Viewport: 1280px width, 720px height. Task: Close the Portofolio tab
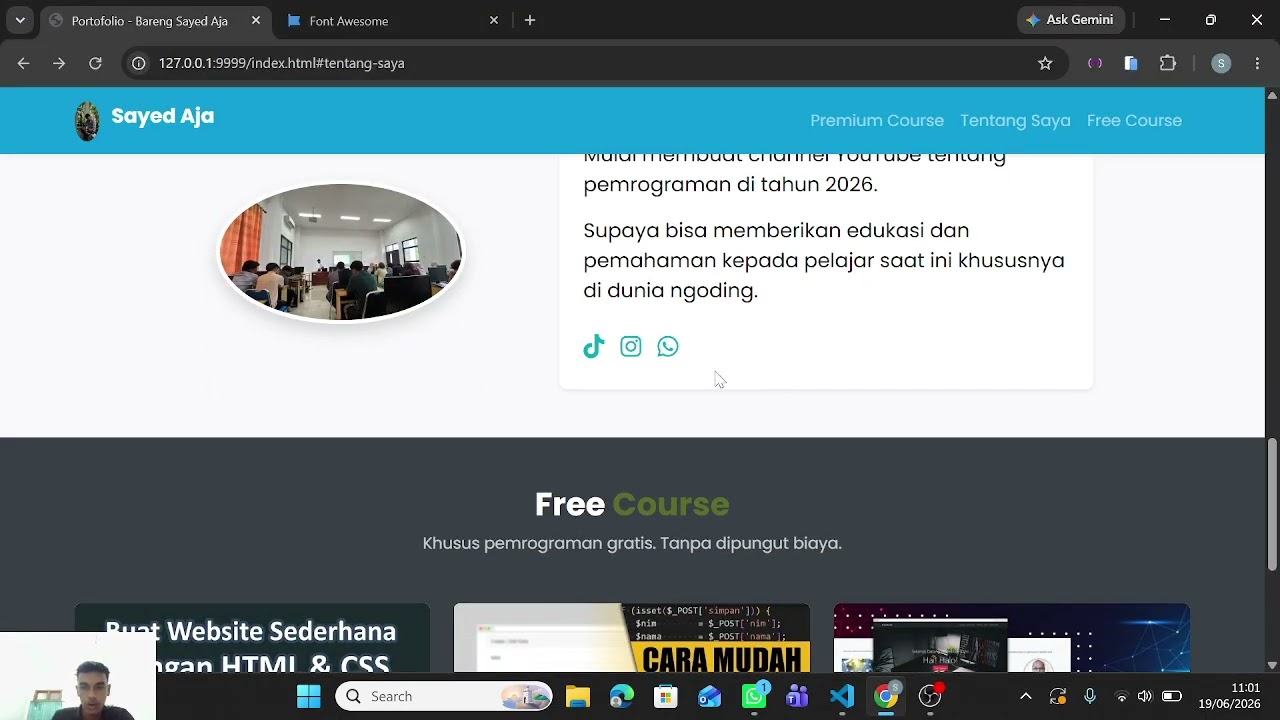click(x=256, y=20)
